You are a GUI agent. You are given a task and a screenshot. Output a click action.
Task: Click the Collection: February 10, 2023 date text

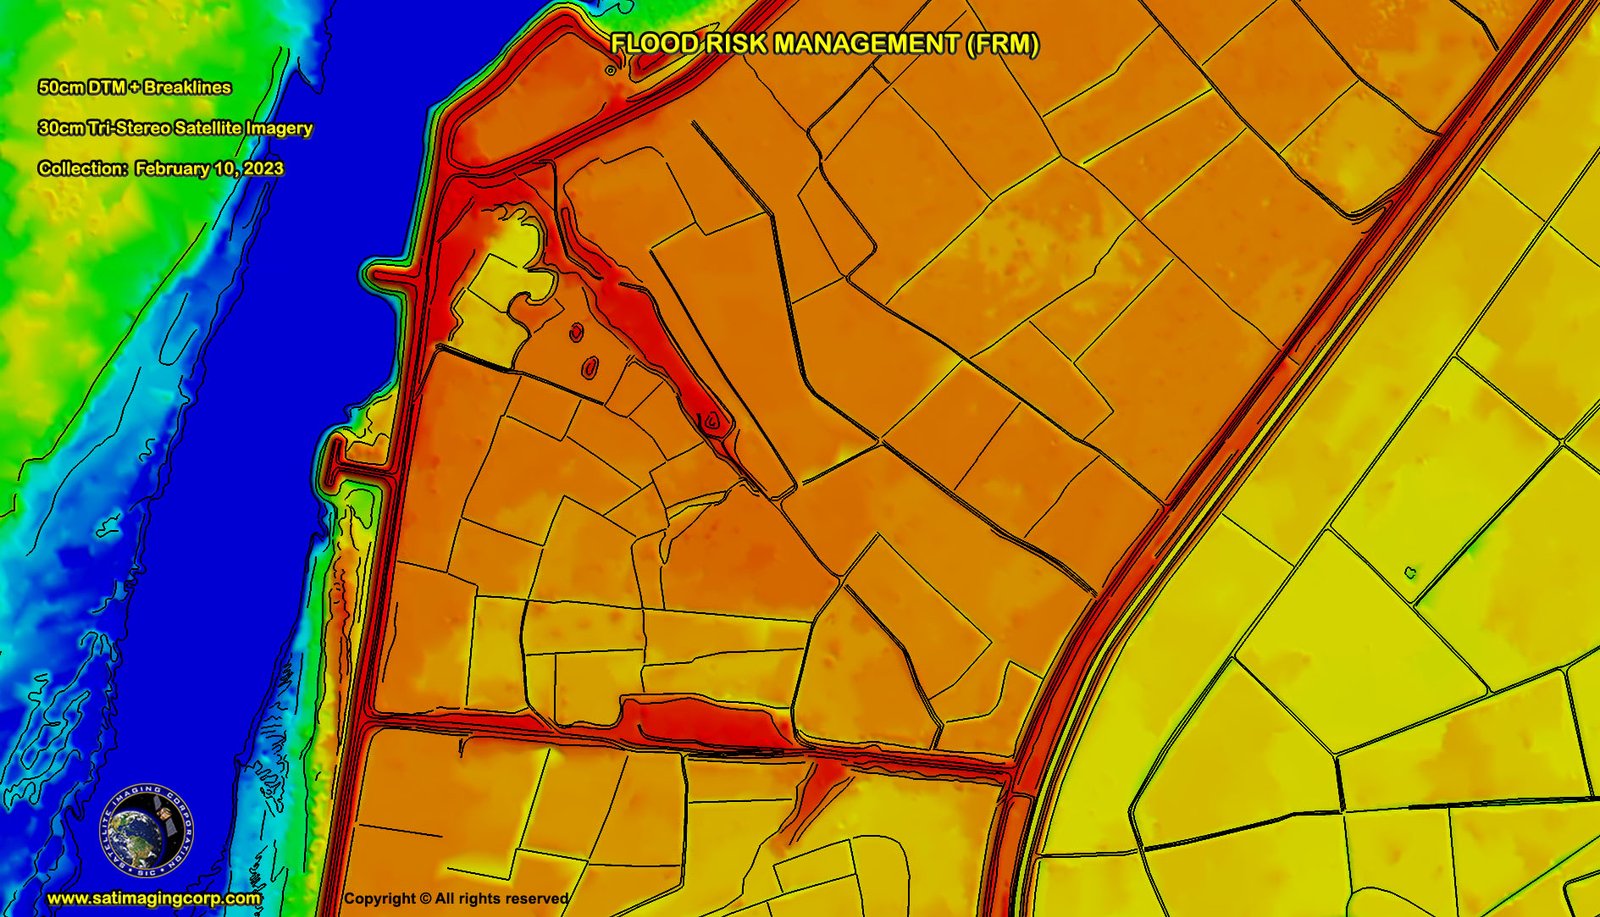pos(161,168)
